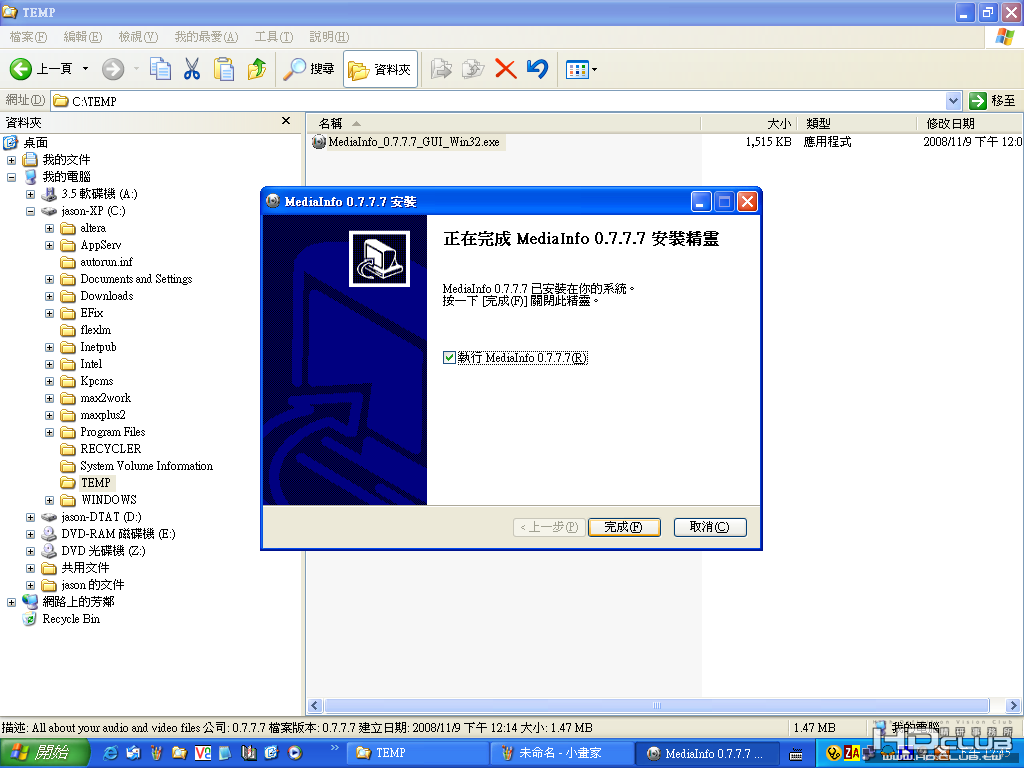The width and height of the screenshot is (1024, 768).
Task: Click the blue Undo arrow icon
Action: 537,69
